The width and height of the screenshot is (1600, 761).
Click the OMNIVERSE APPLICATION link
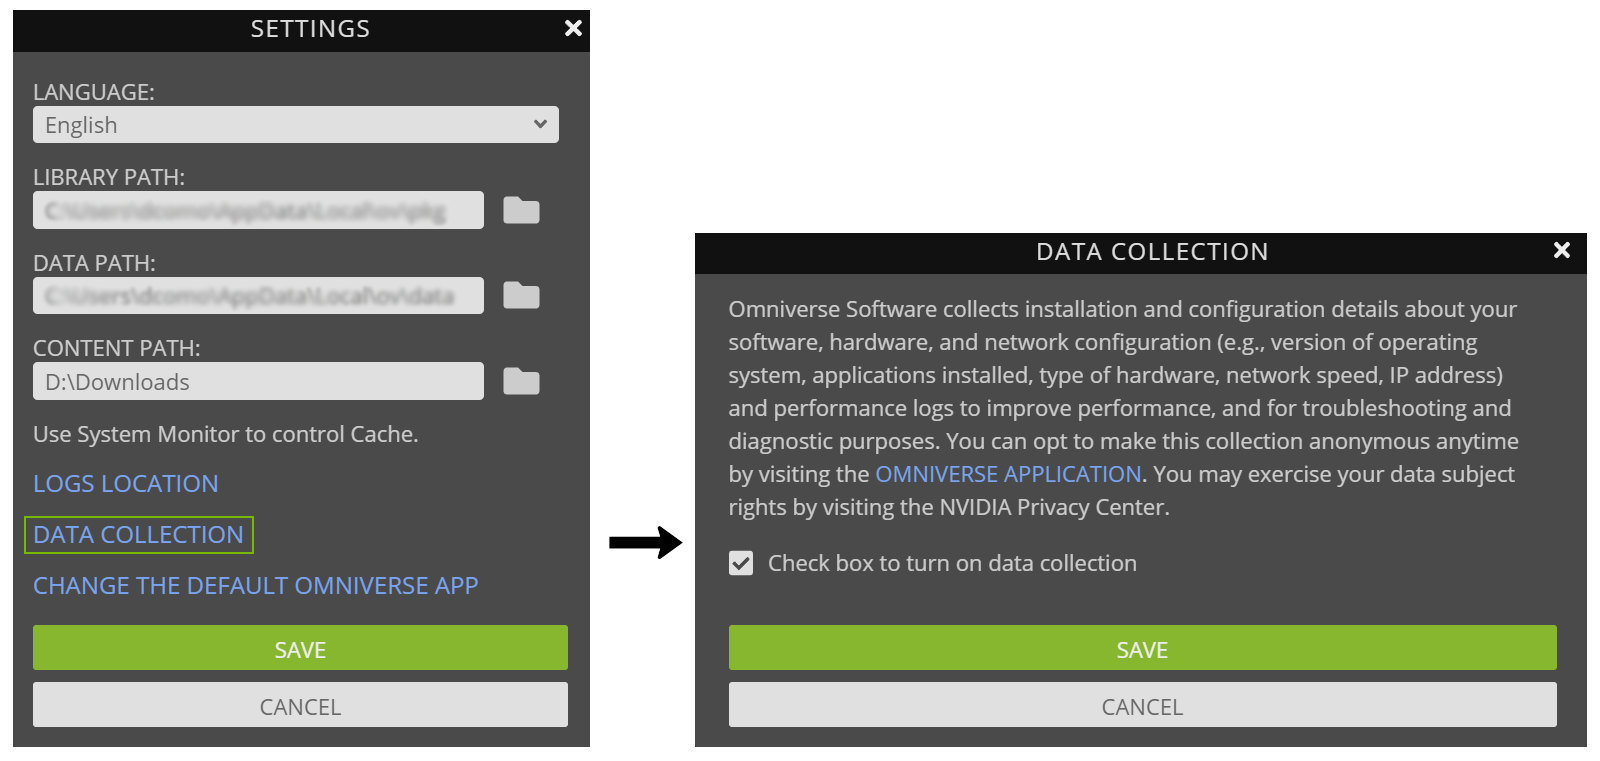click(x=1008, y=473)
